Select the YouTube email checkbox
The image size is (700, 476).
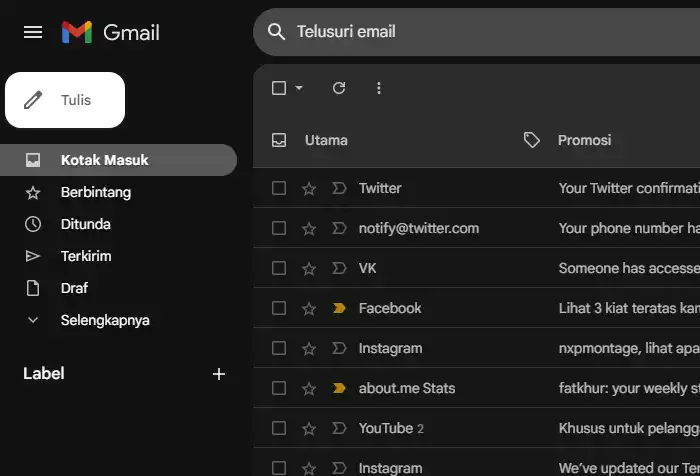click(279, 428)
